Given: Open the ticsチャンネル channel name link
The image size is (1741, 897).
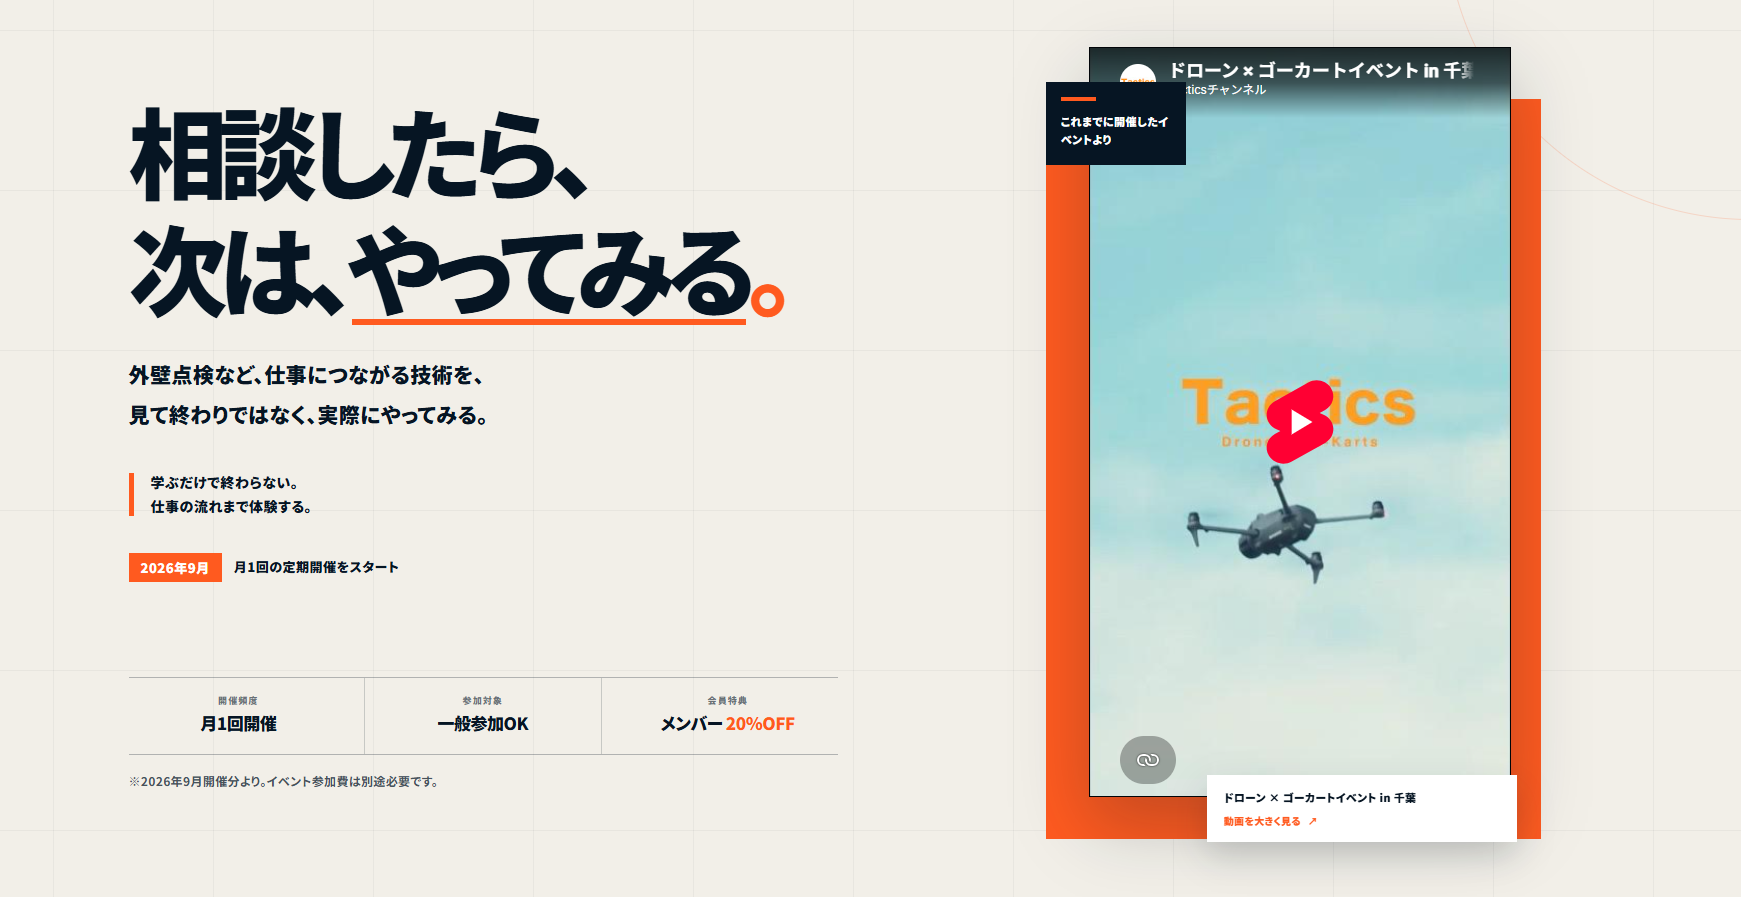Looking at the screenshot, I should tap(1226, 90).
